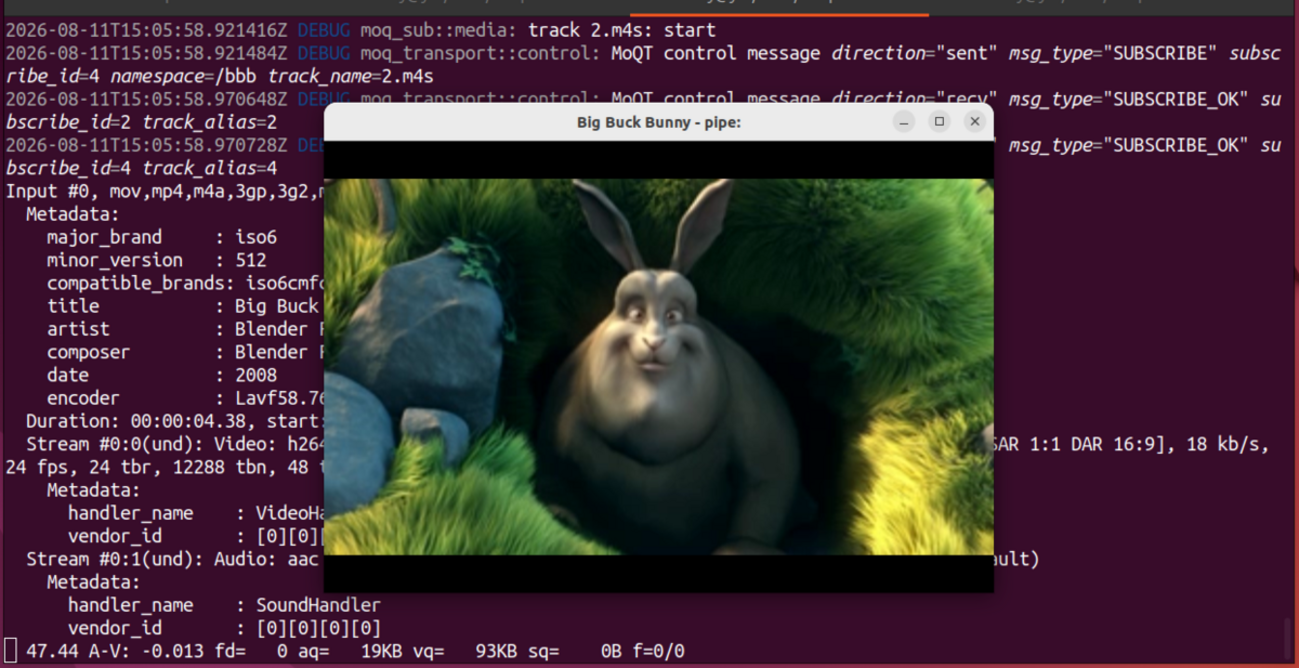Click the timestamp '2026-08-11T15:05:58.921416Z'
The height and width of the screenshot is (668, 1299).
pos(146,30)
